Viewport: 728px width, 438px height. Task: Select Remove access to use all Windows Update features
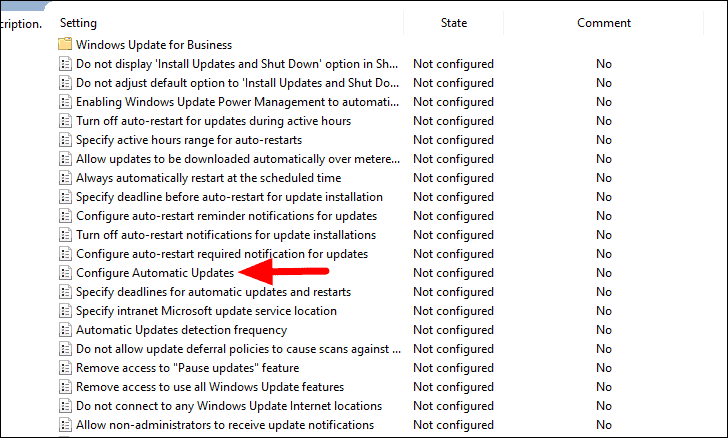(210, 387)
